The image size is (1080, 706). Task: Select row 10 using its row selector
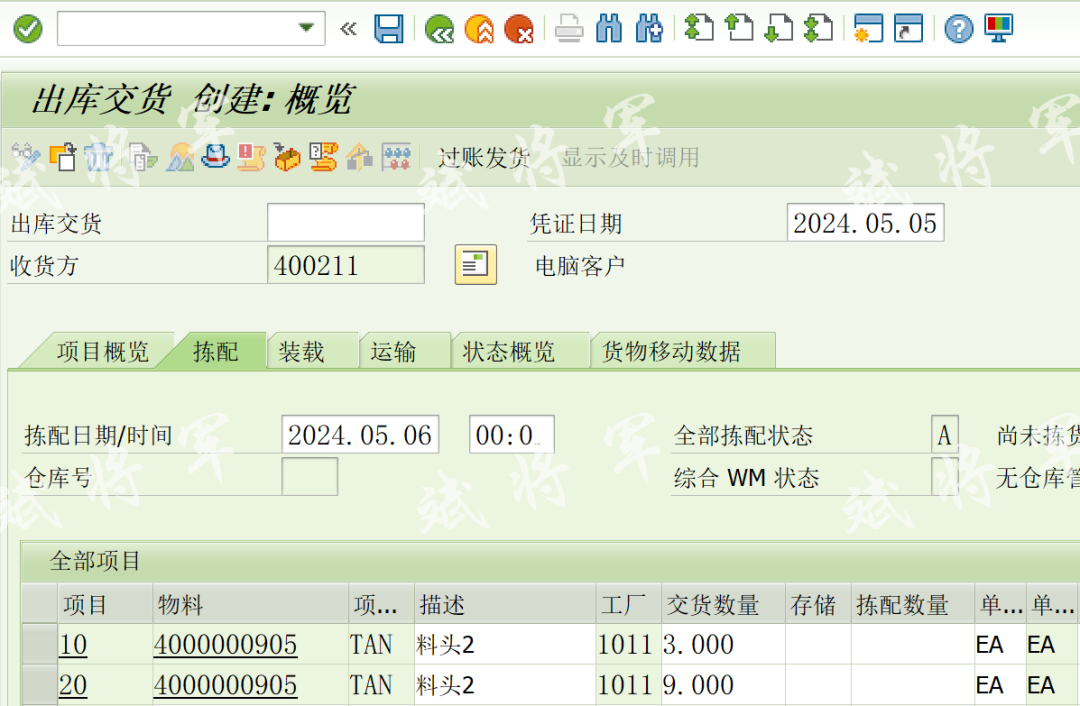39,644
